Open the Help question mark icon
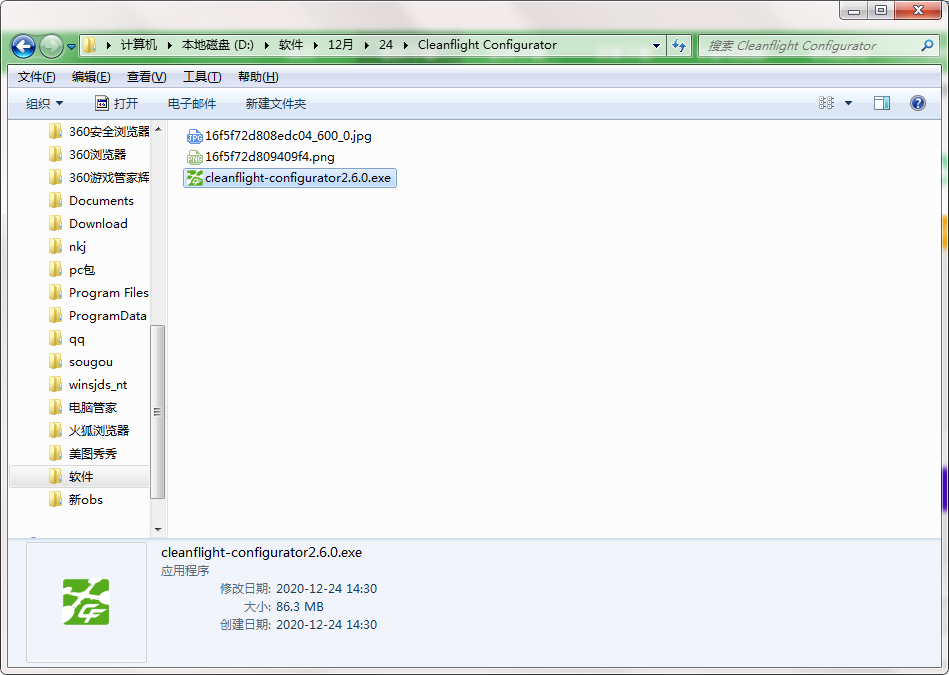 point(917,102)
